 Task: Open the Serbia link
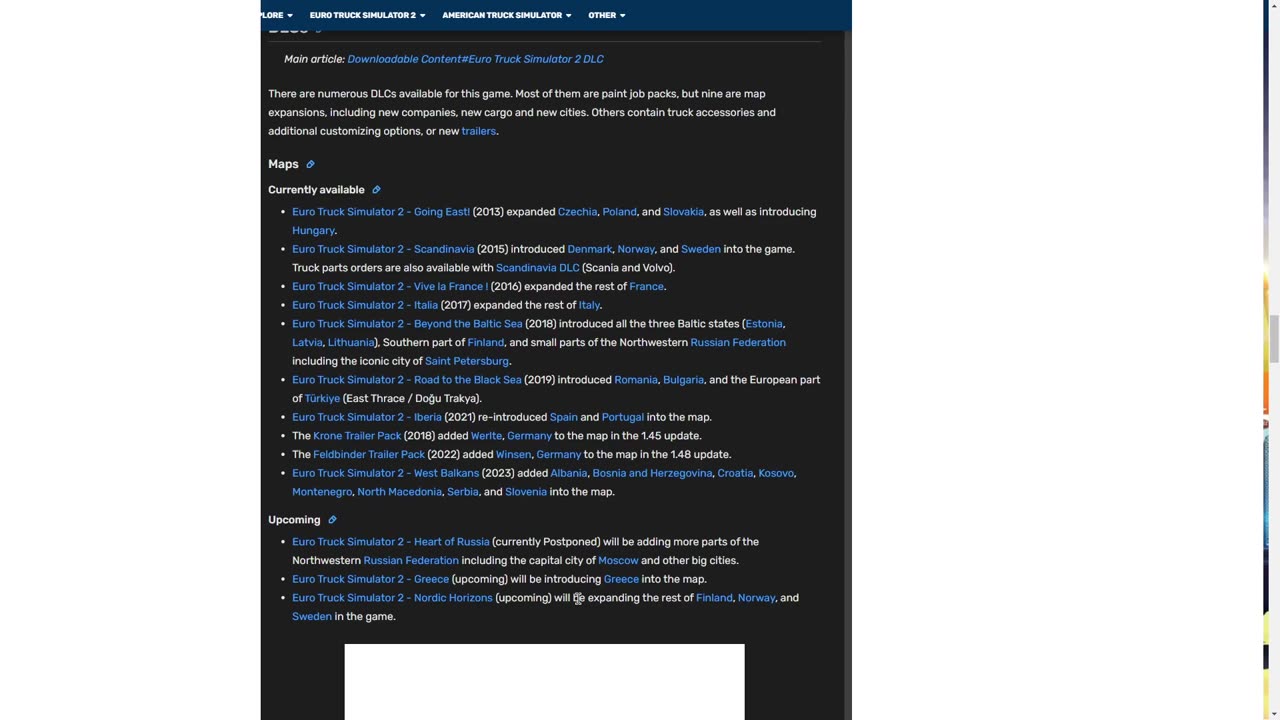[x=462, y=492]
